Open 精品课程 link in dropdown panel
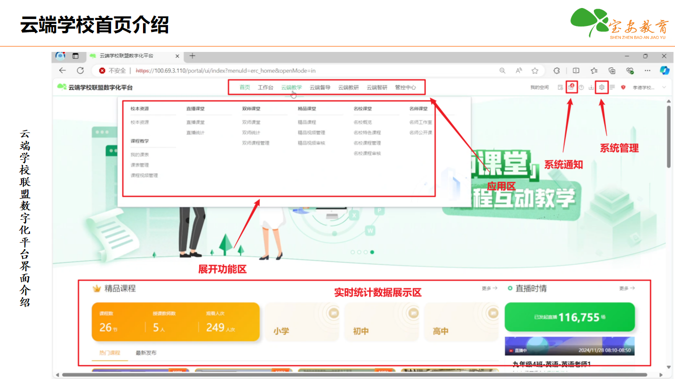This screenshot has height=379, width=675. tap(307, 122)
